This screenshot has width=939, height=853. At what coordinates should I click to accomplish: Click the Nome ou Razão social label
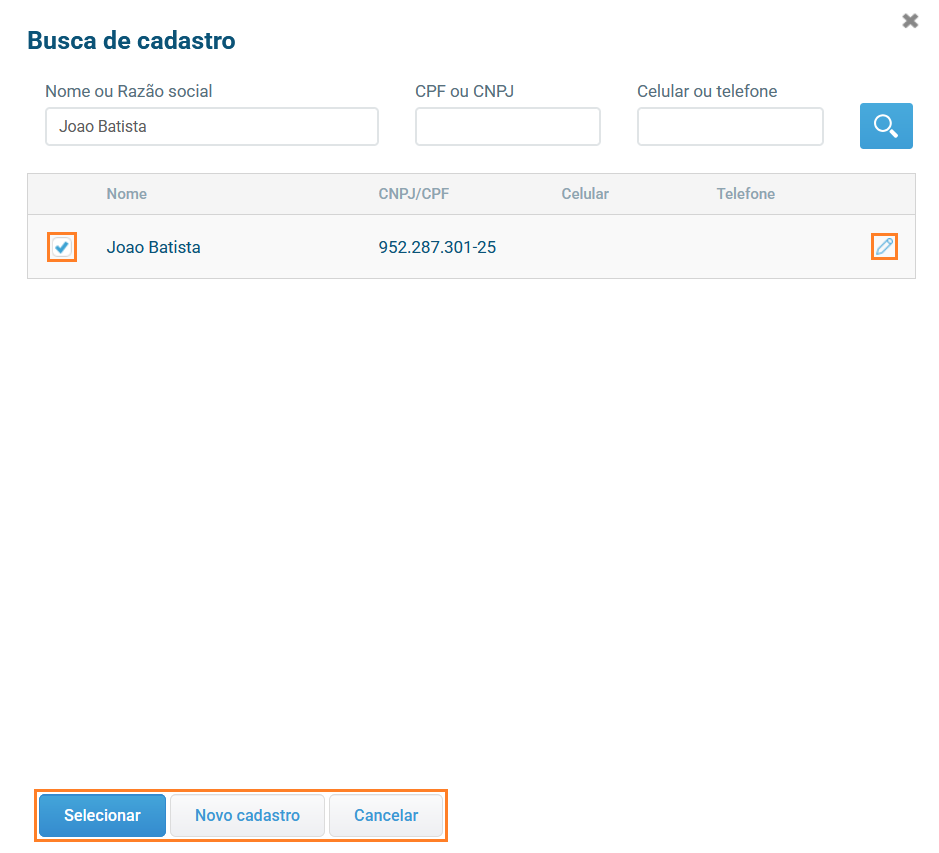[129, 91]
